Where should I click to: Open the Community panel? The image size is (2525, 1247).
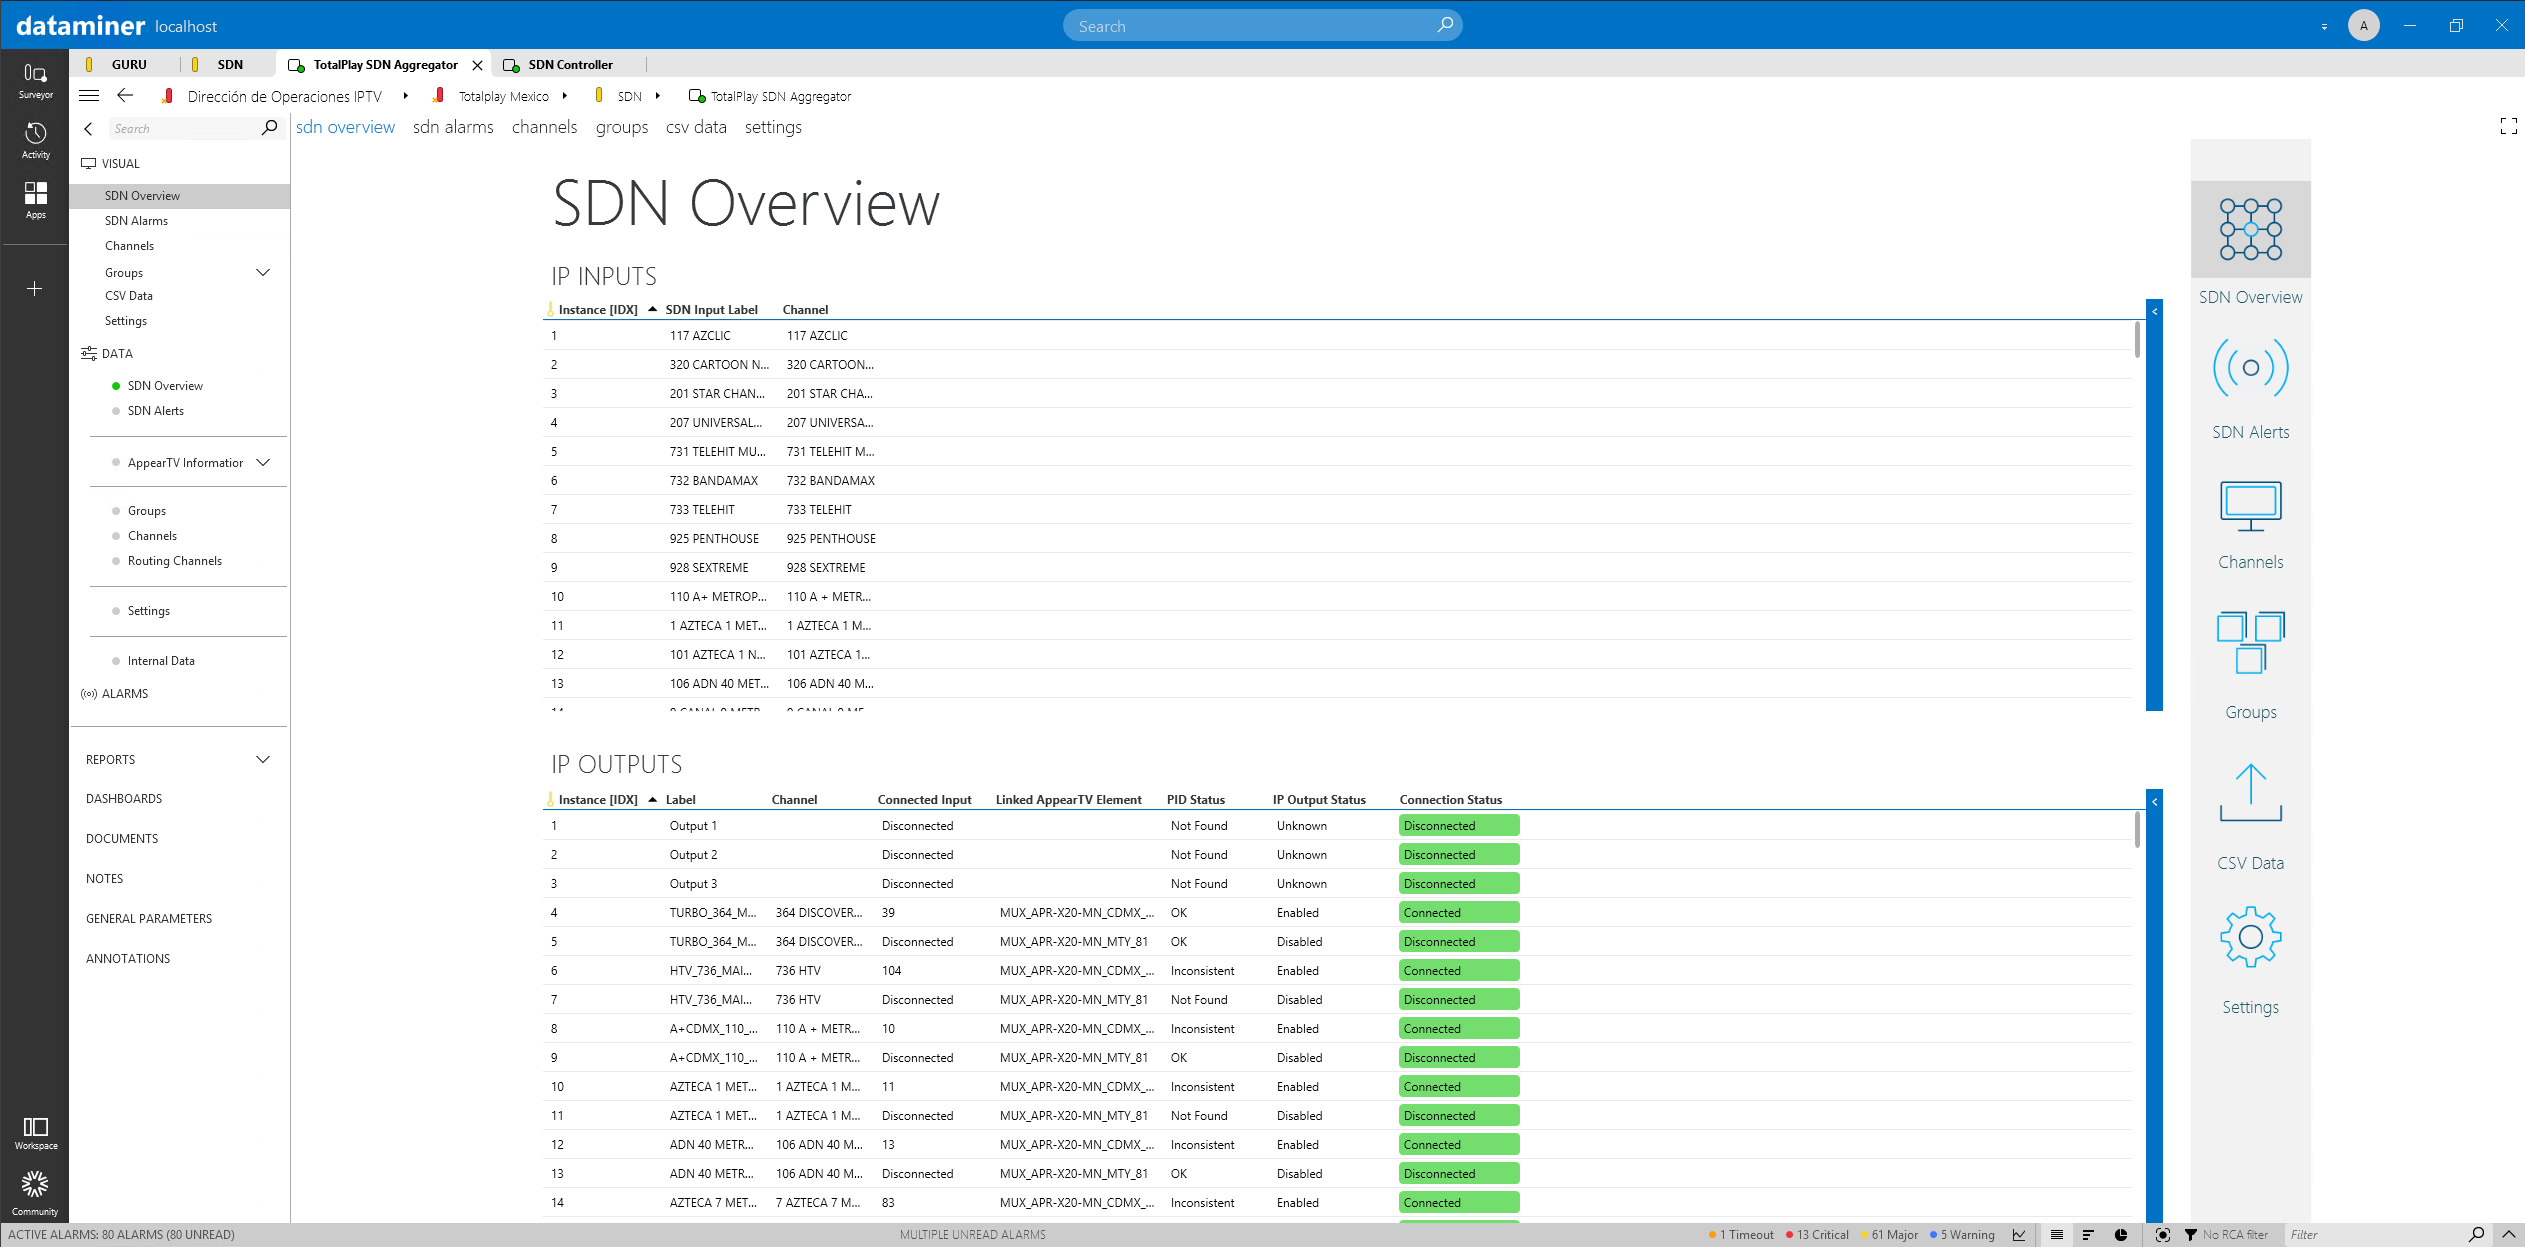point(35,1194)
